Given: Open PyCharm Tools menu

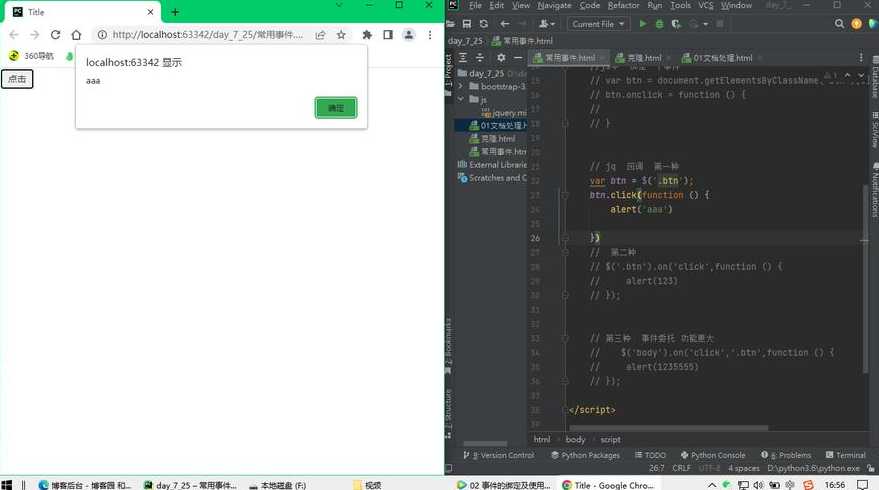Looking at the screenshot, I should pos(680,5).
